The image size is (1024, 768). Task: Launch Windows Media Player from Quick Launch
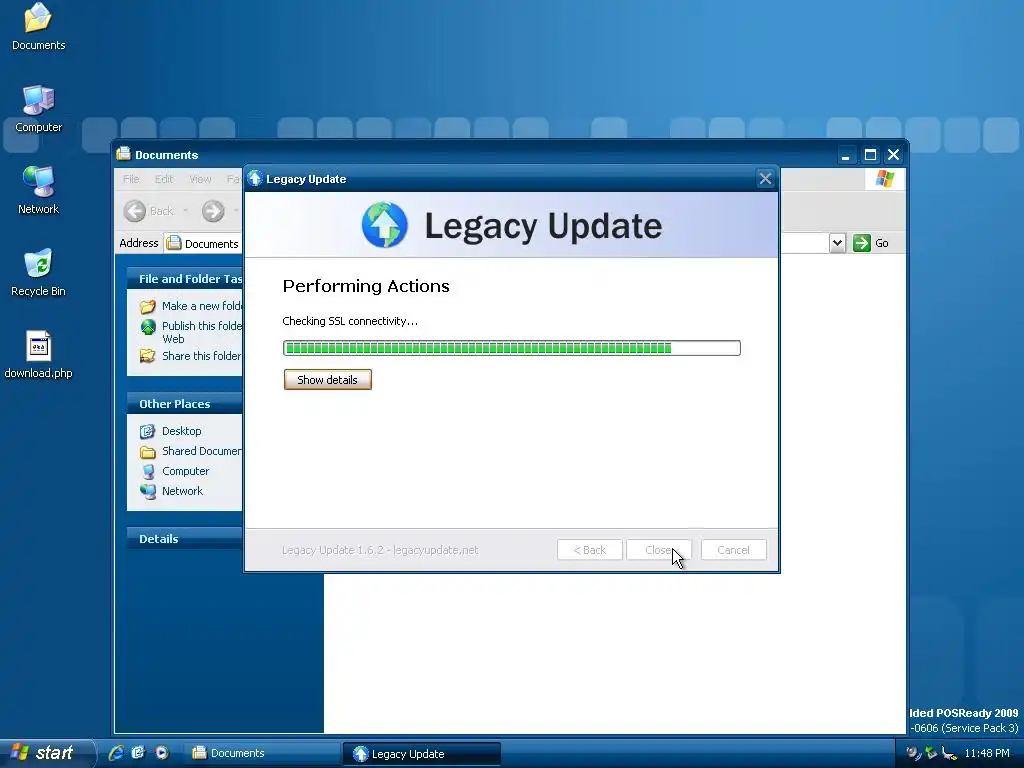(161, 753)
